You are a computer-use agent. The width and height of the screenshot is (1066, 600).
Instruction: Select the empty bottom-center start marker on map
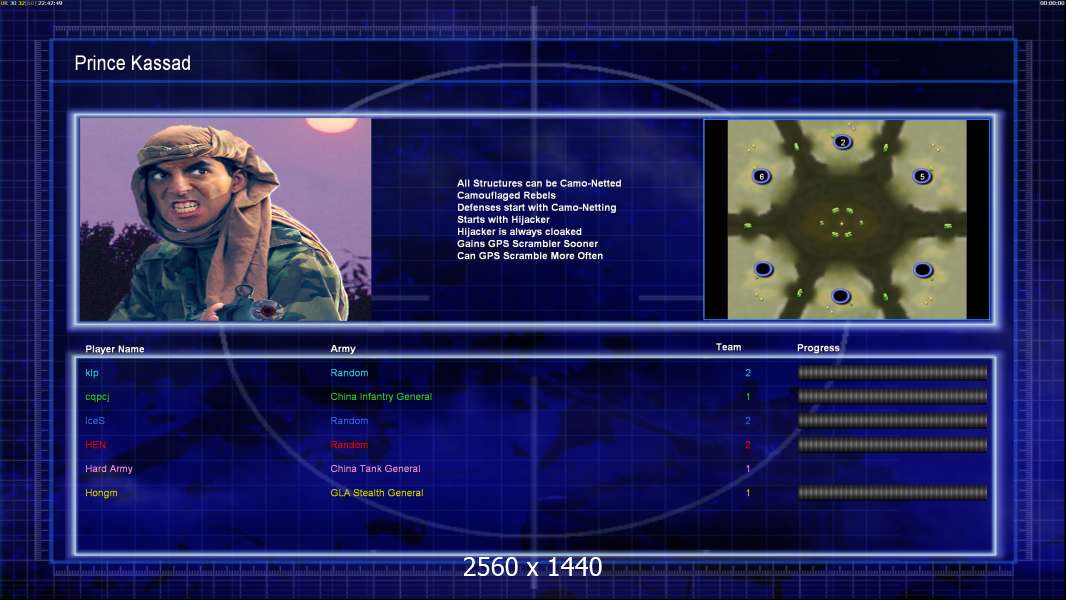tap(841, 296)
